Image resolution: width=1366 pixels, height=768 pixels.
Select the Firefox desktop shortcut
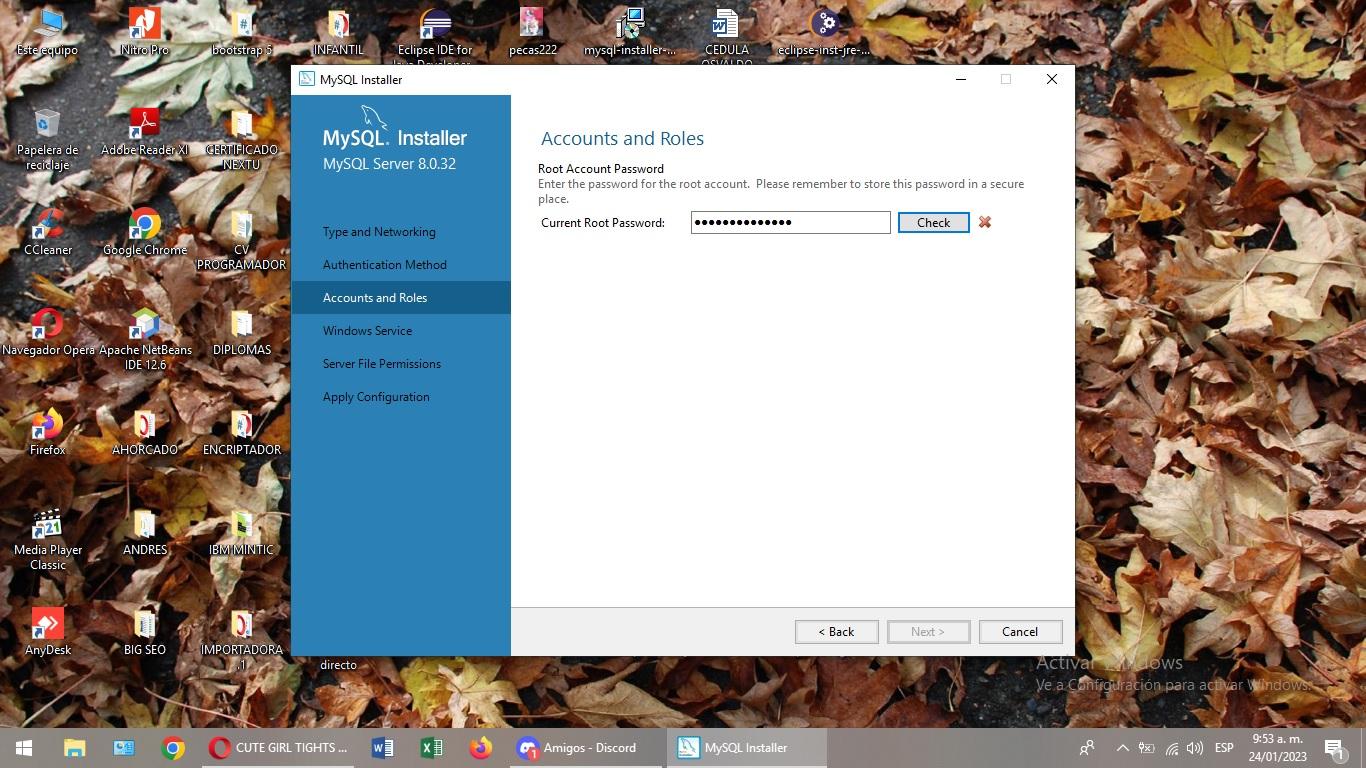[47, 432]
